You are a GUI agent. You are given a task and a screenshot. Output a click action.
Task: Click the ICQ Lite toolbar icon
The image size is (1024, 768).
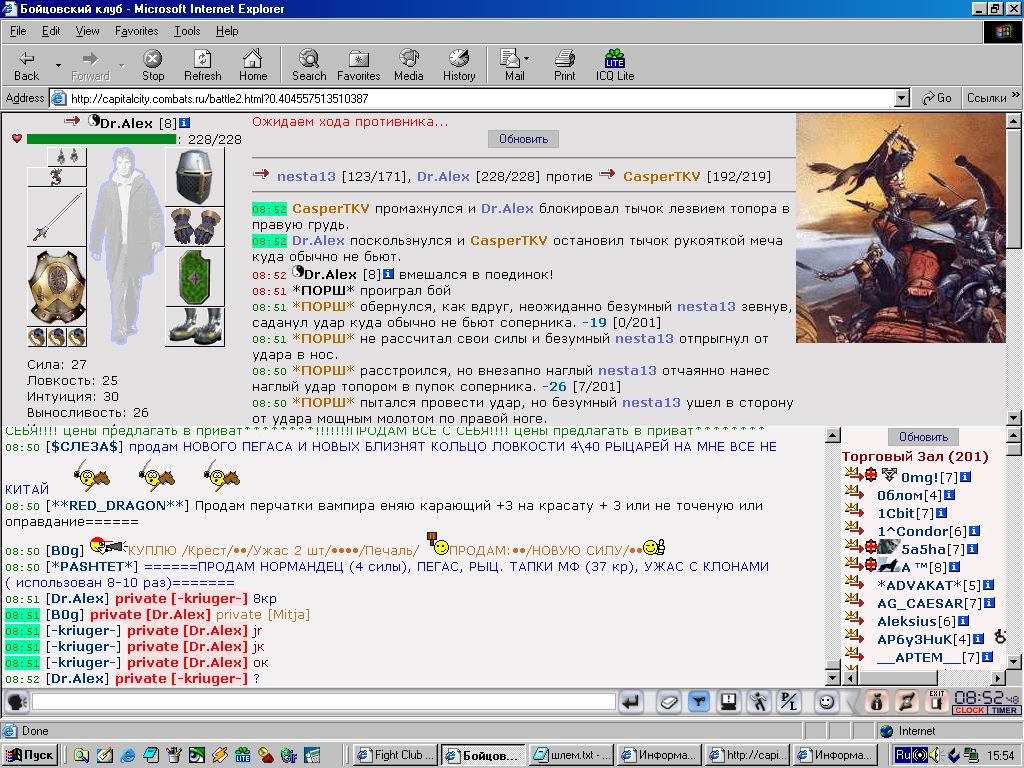click(615, 65)
